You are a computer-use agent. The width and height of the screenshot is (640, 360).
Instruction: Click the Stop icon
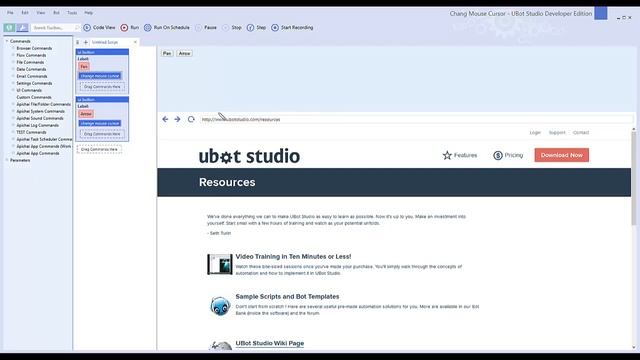(226, 27)
